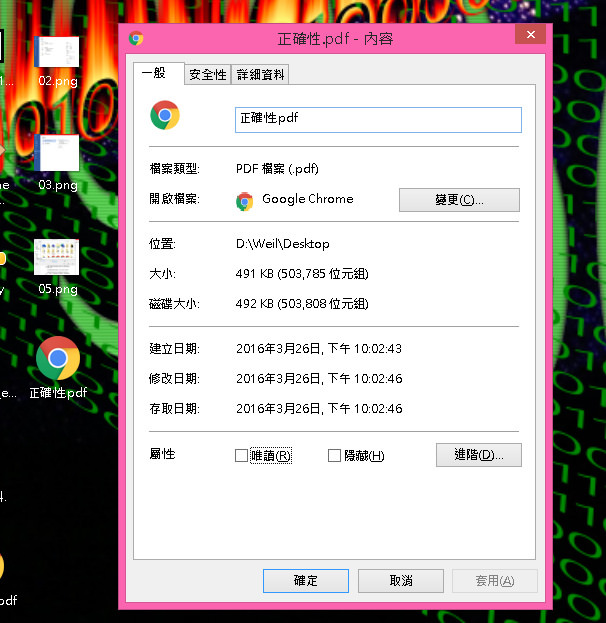Close the 正確性.pdf properties dialog

click(530, 34)
